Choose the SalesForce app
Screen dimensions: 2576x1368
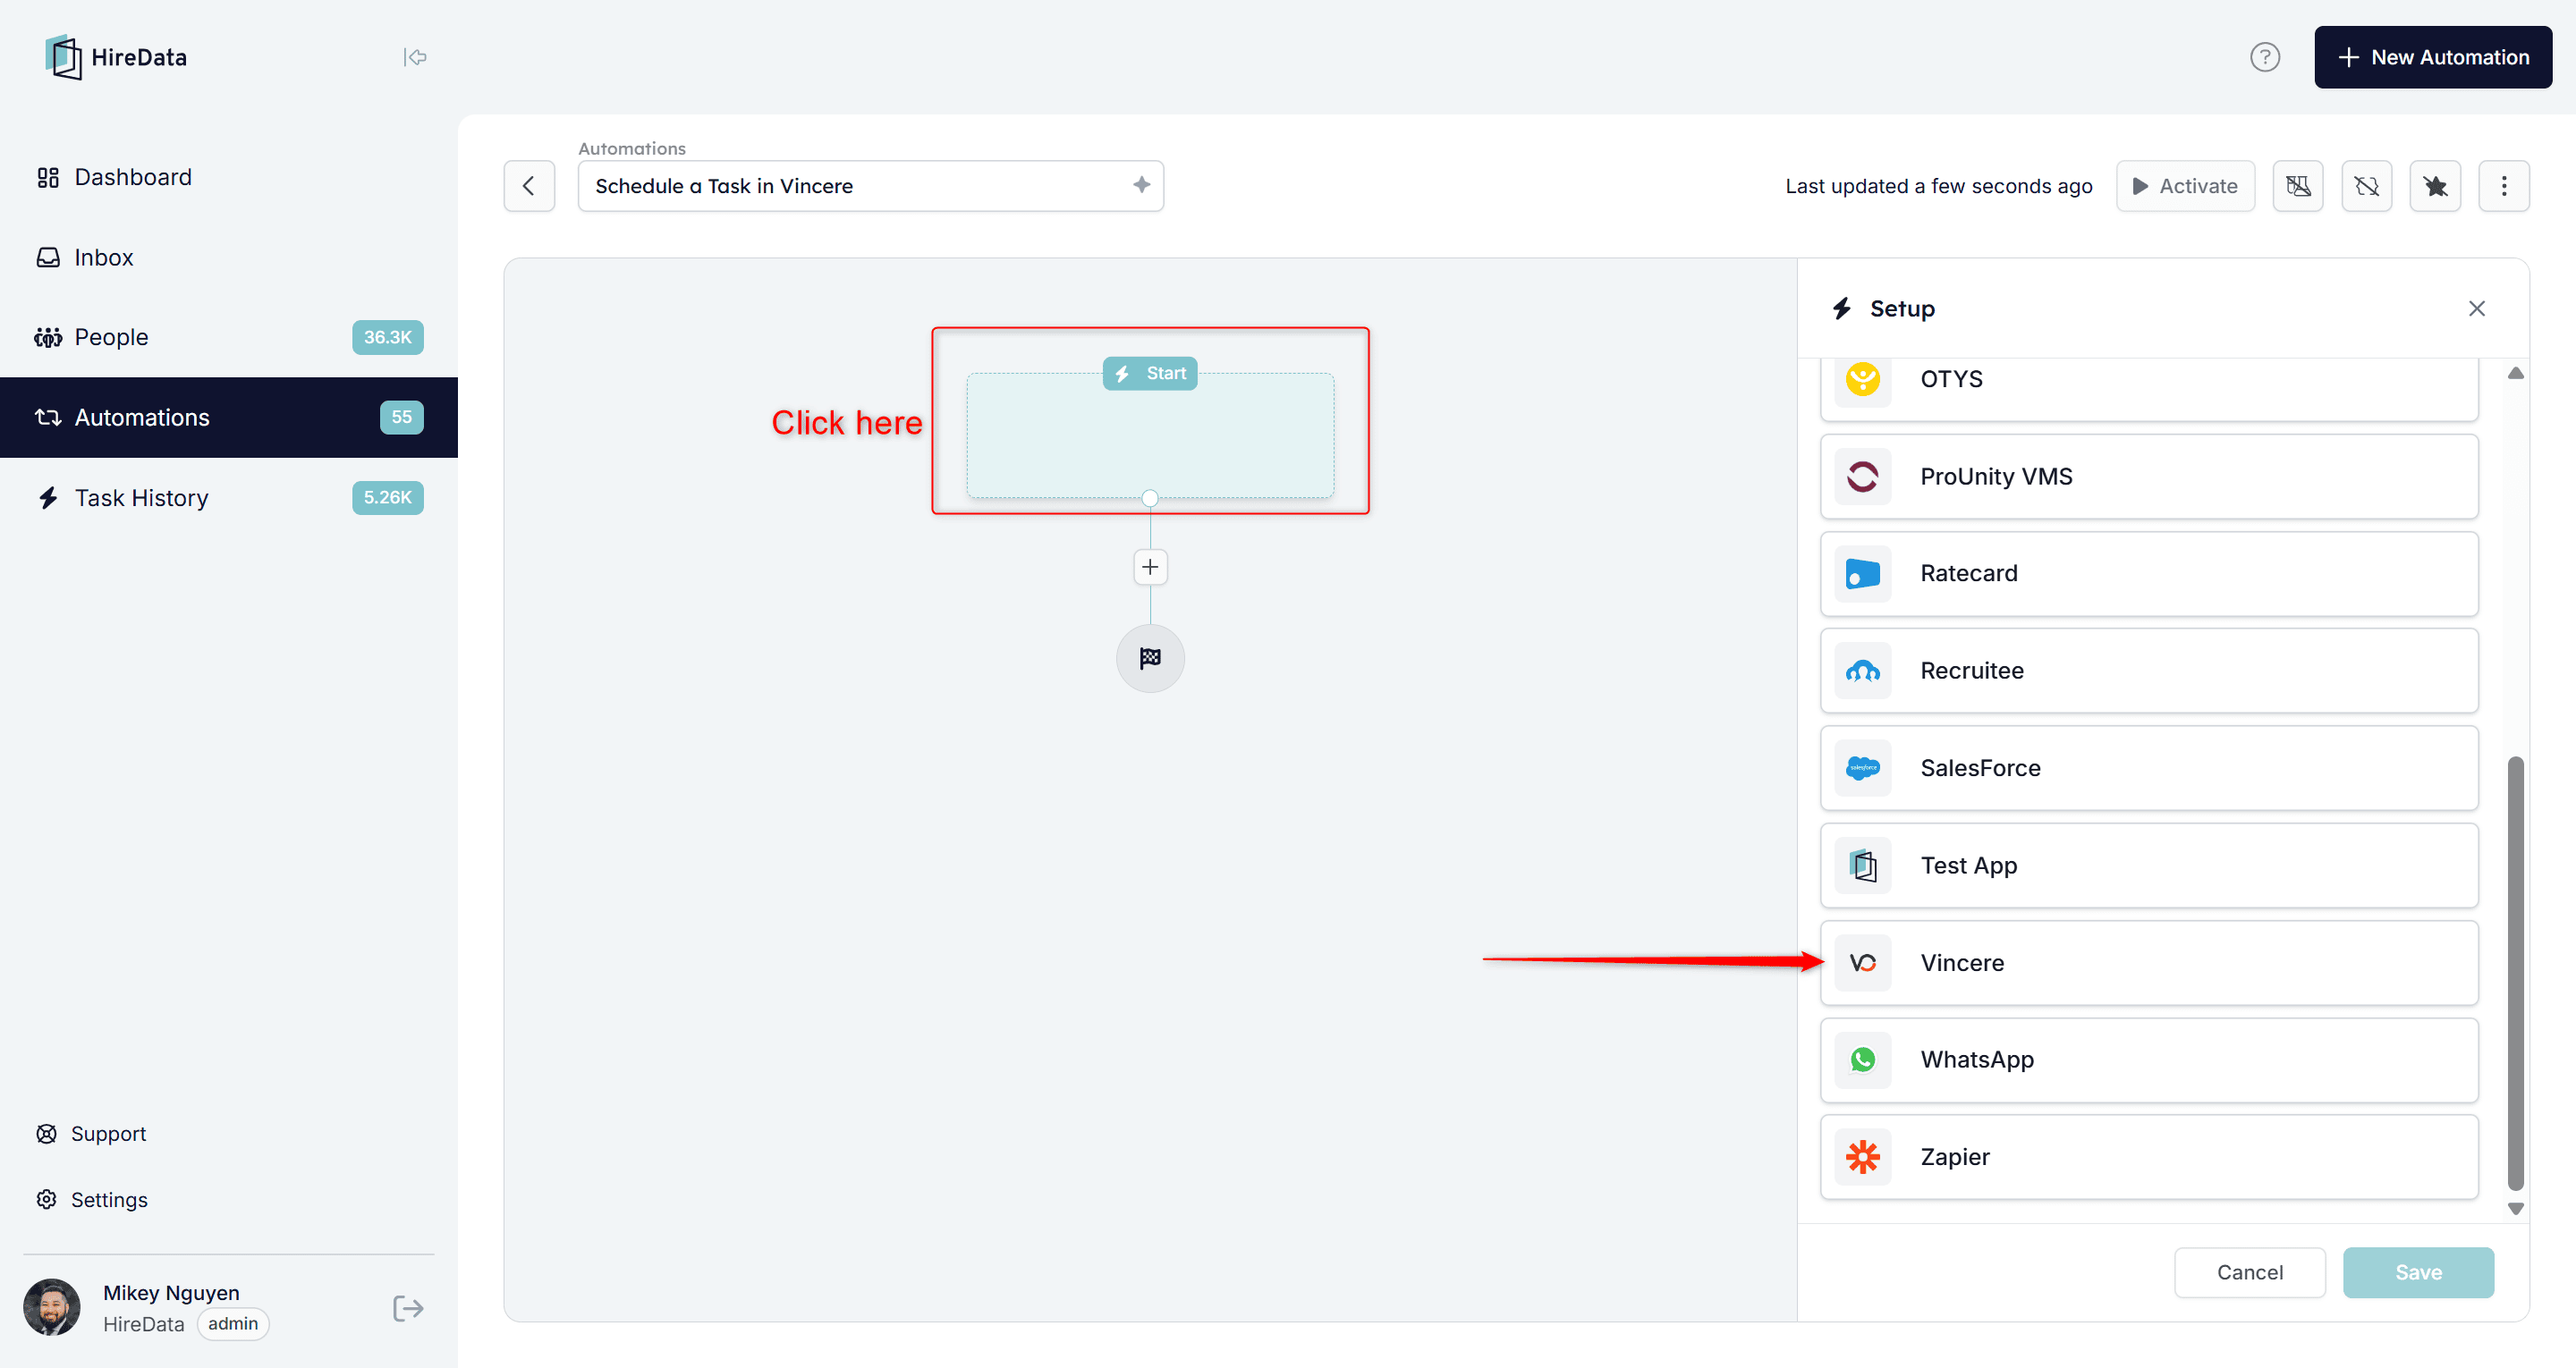2149,767
